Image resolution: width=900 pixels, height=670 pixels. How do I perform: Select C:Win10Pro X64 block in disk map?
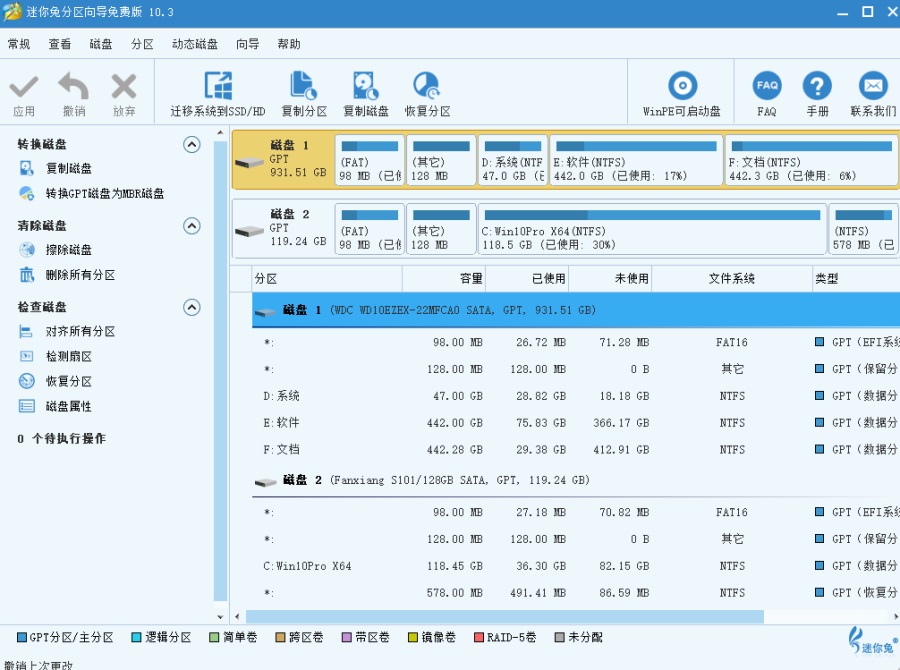coord(652,229)
